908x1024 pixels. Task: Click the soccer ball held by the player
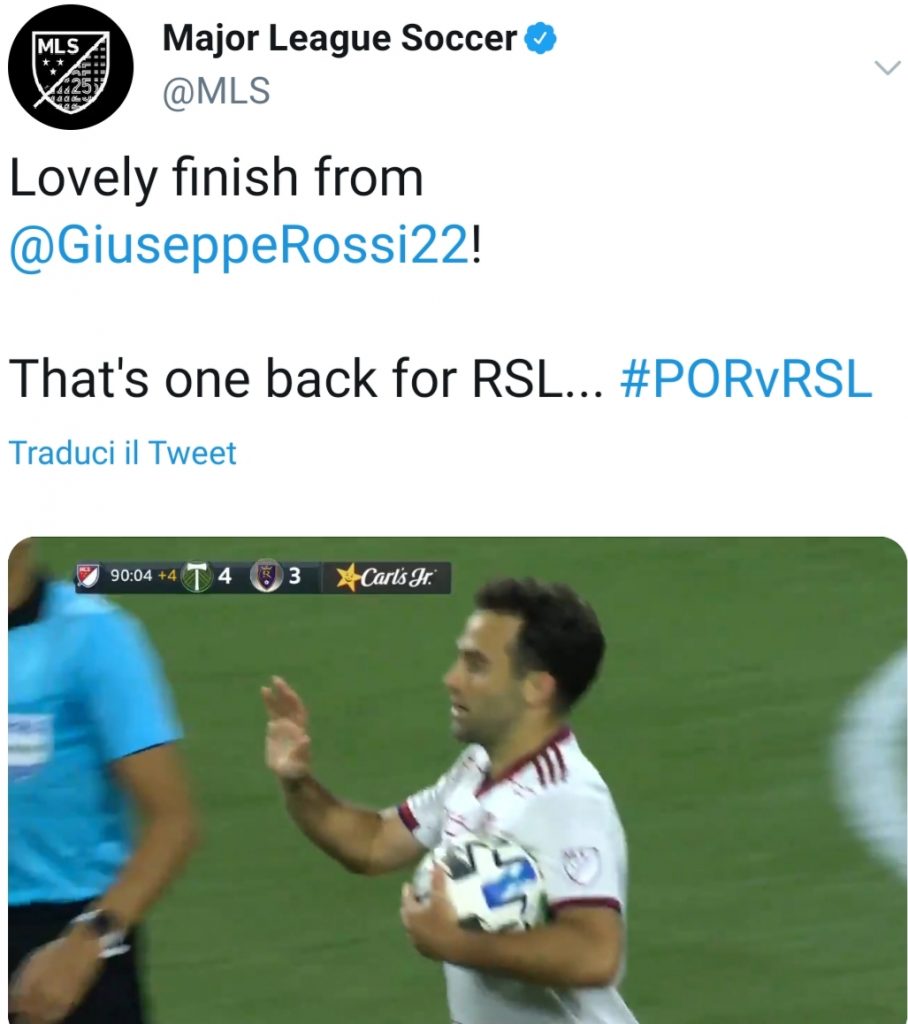479,886
